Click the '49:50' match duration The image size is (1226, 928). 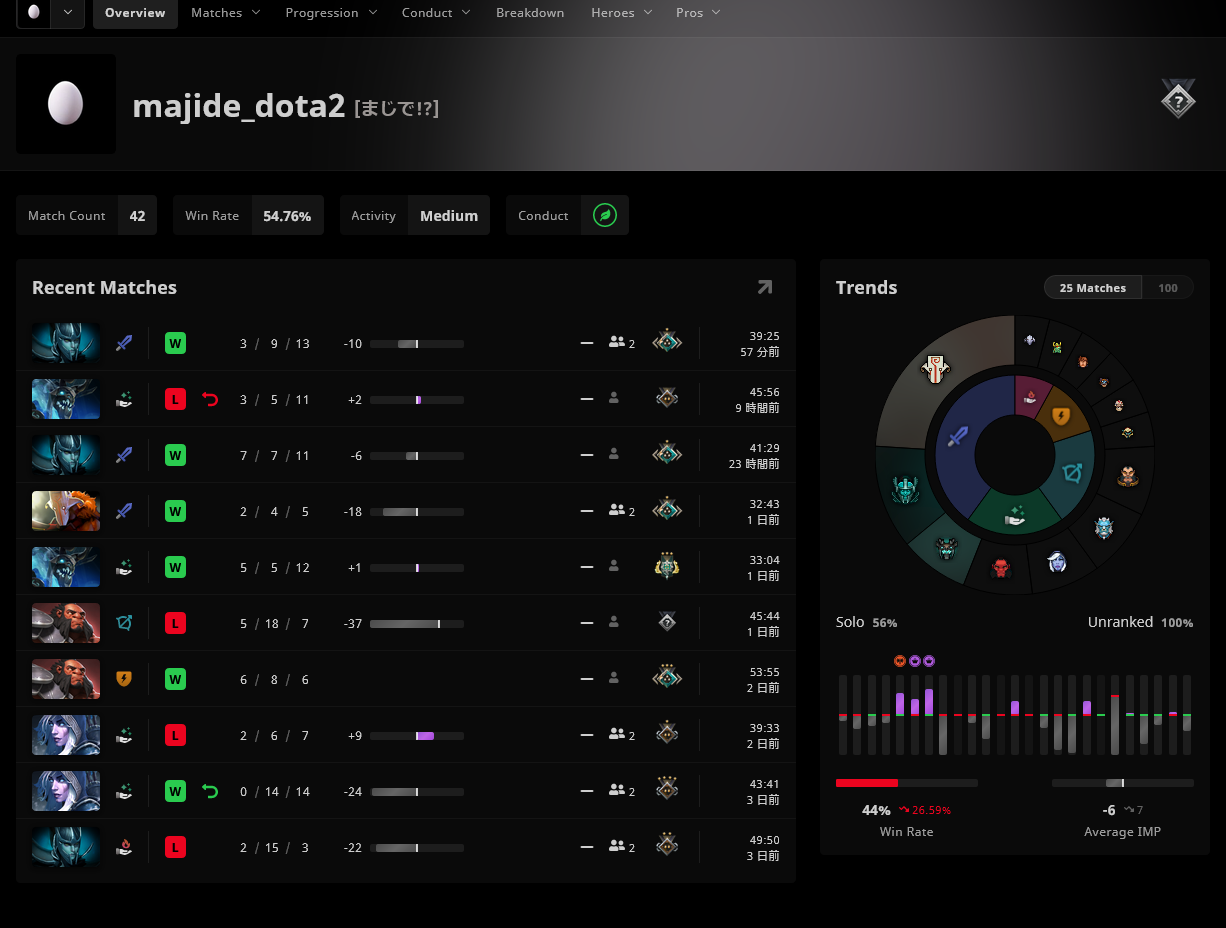tap(765, 840)
